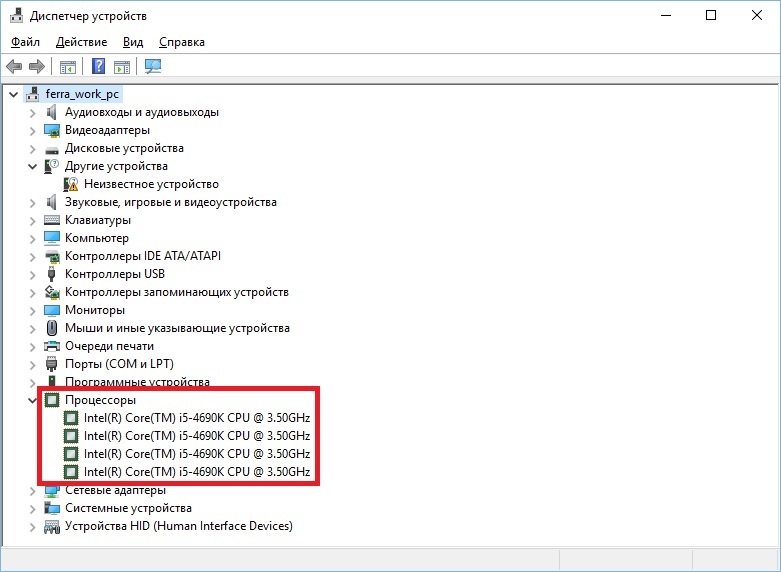Collapse the Другие устройства chevron
This screenshot has width=781, height=572.
click(32, 166)
